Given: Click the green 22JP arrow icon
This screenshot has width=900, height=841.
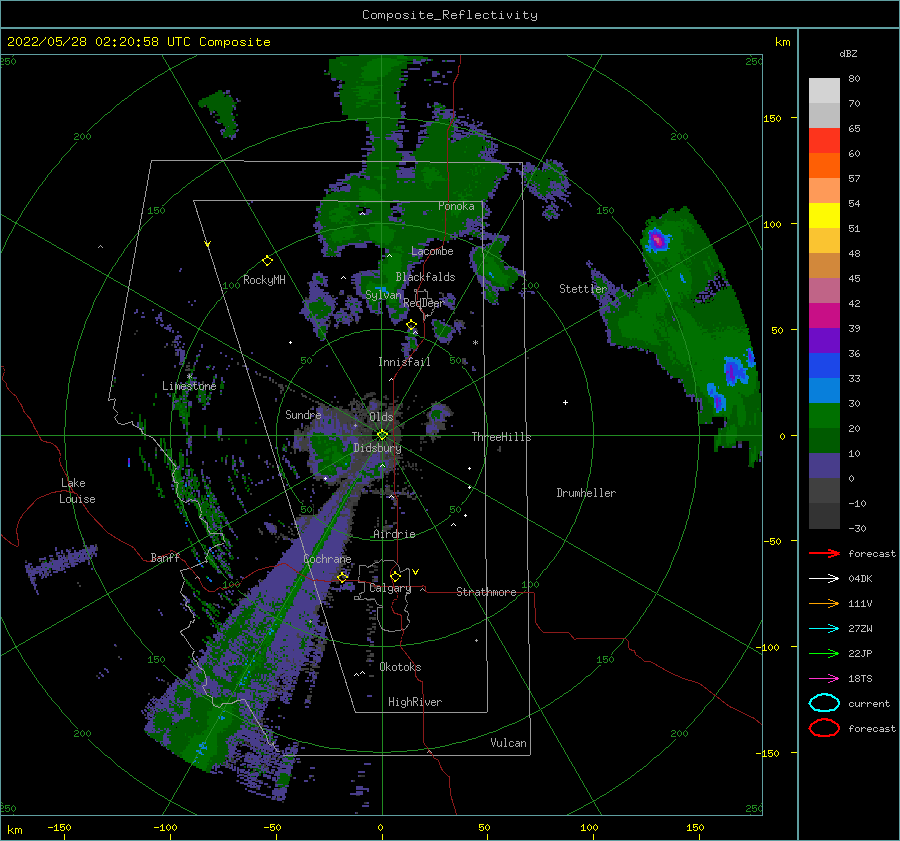Looking at the screenshot, I should pos(824,653).
